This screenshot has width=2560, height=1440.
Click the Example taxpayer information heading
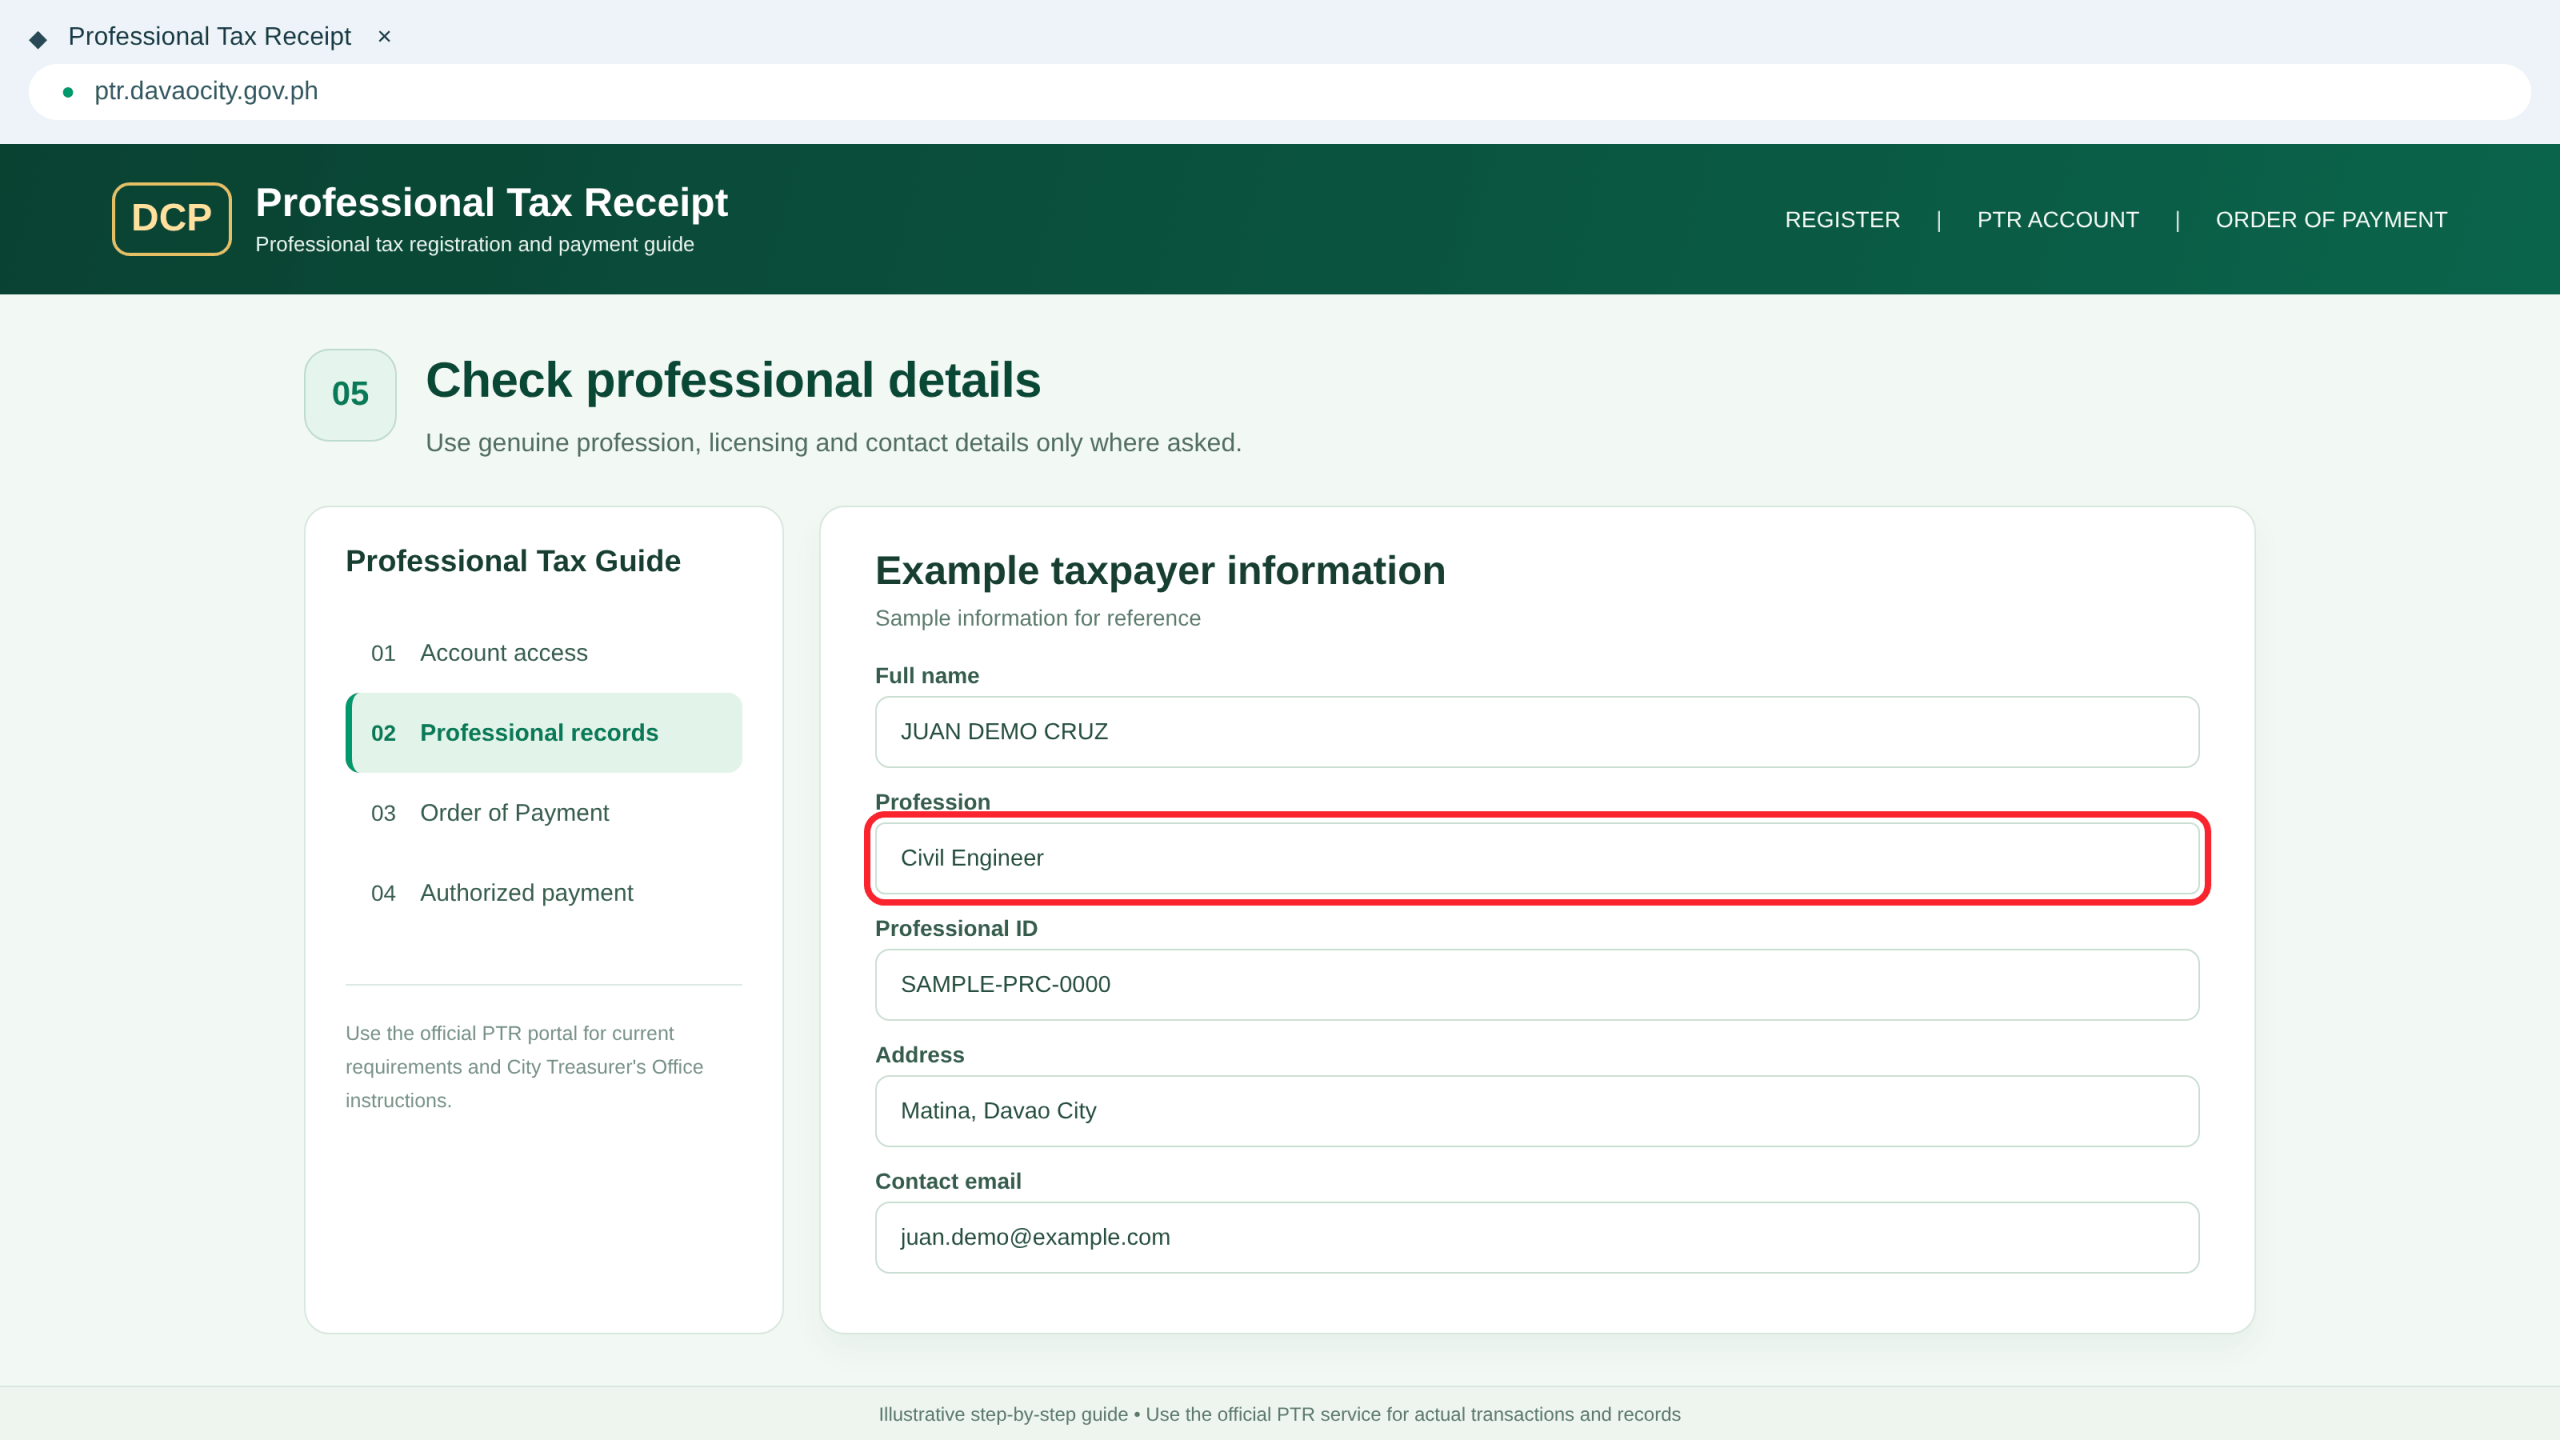pyautogui.click(x=1160, y=571)
